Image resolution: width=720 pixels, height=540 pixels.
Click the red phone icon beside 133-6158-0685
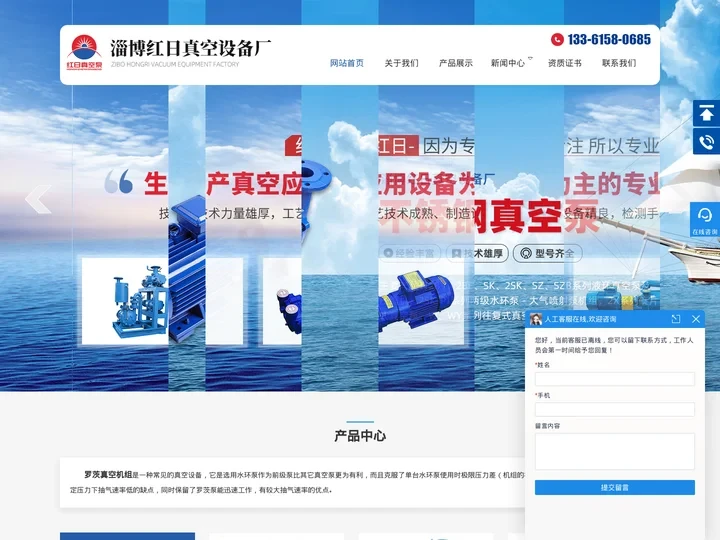[557, 39]
